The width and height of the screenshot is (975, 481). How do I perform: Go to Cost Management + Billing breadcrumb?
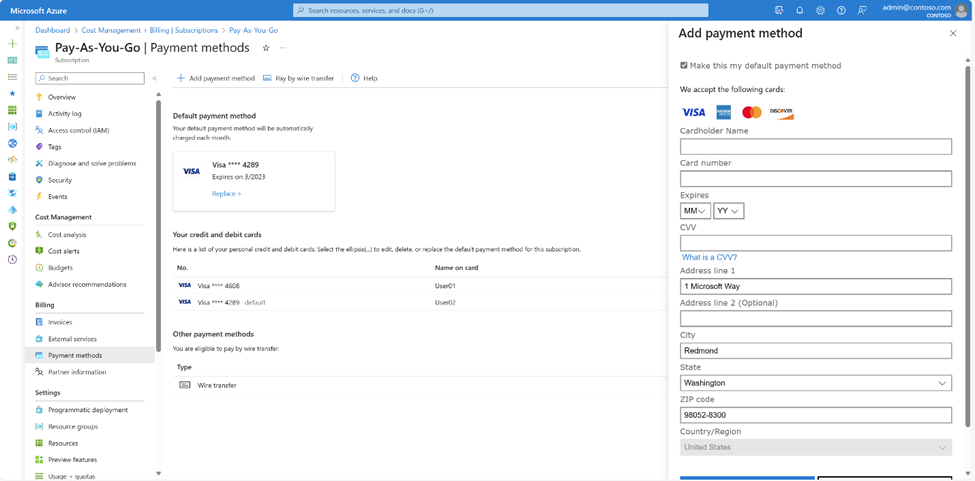147,30
